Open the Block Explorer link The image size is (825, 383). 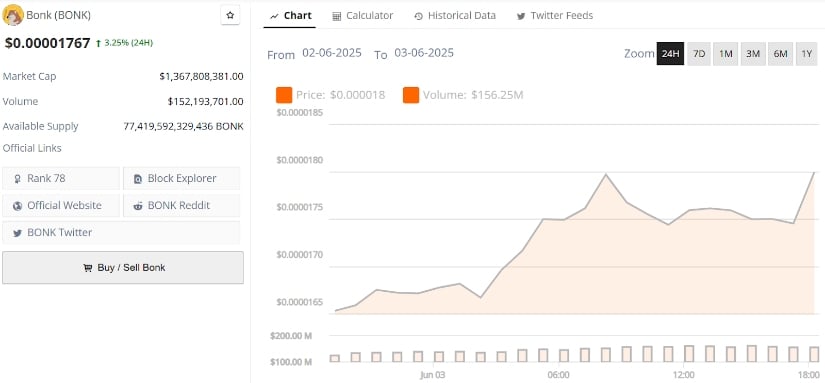tap(182, 178)
